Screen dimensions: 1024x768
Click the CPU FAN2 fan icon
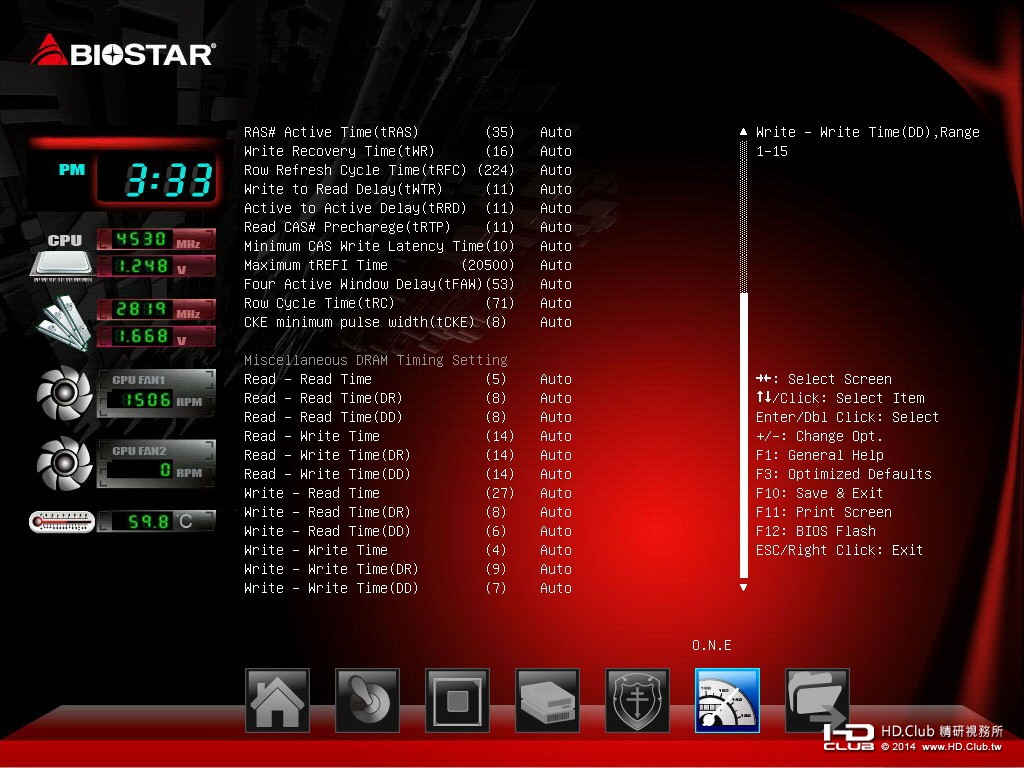point(64,464)
